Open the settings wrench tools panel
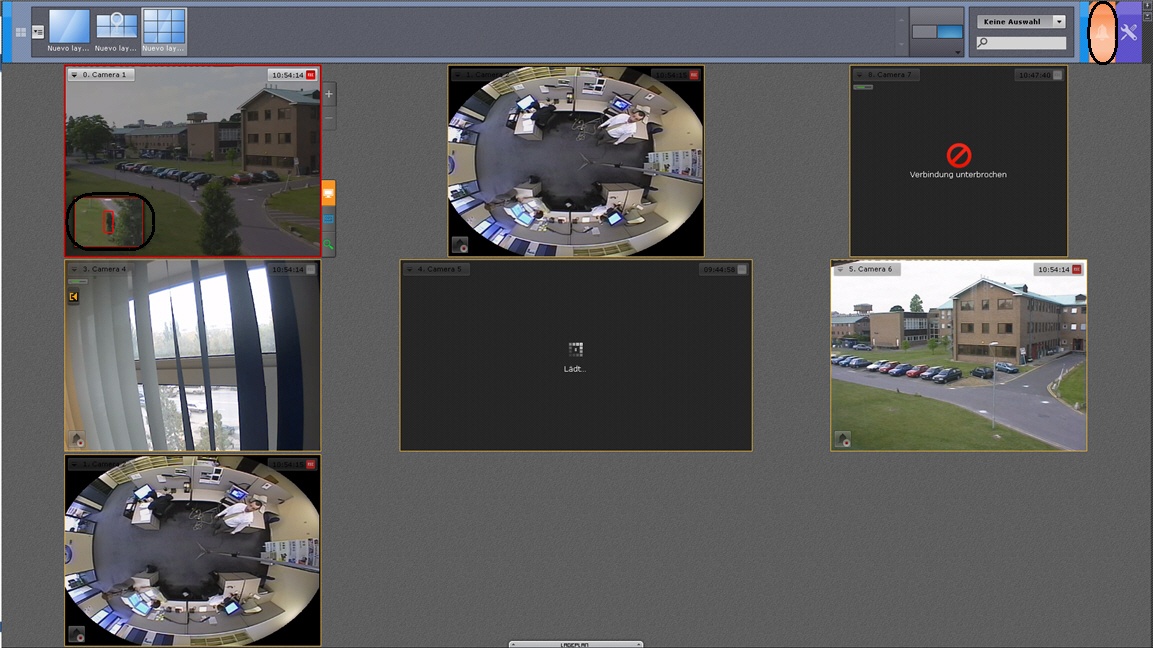Image resolution: width=1153 pixels, height=648 pixels. click(x=1129, y=33)
